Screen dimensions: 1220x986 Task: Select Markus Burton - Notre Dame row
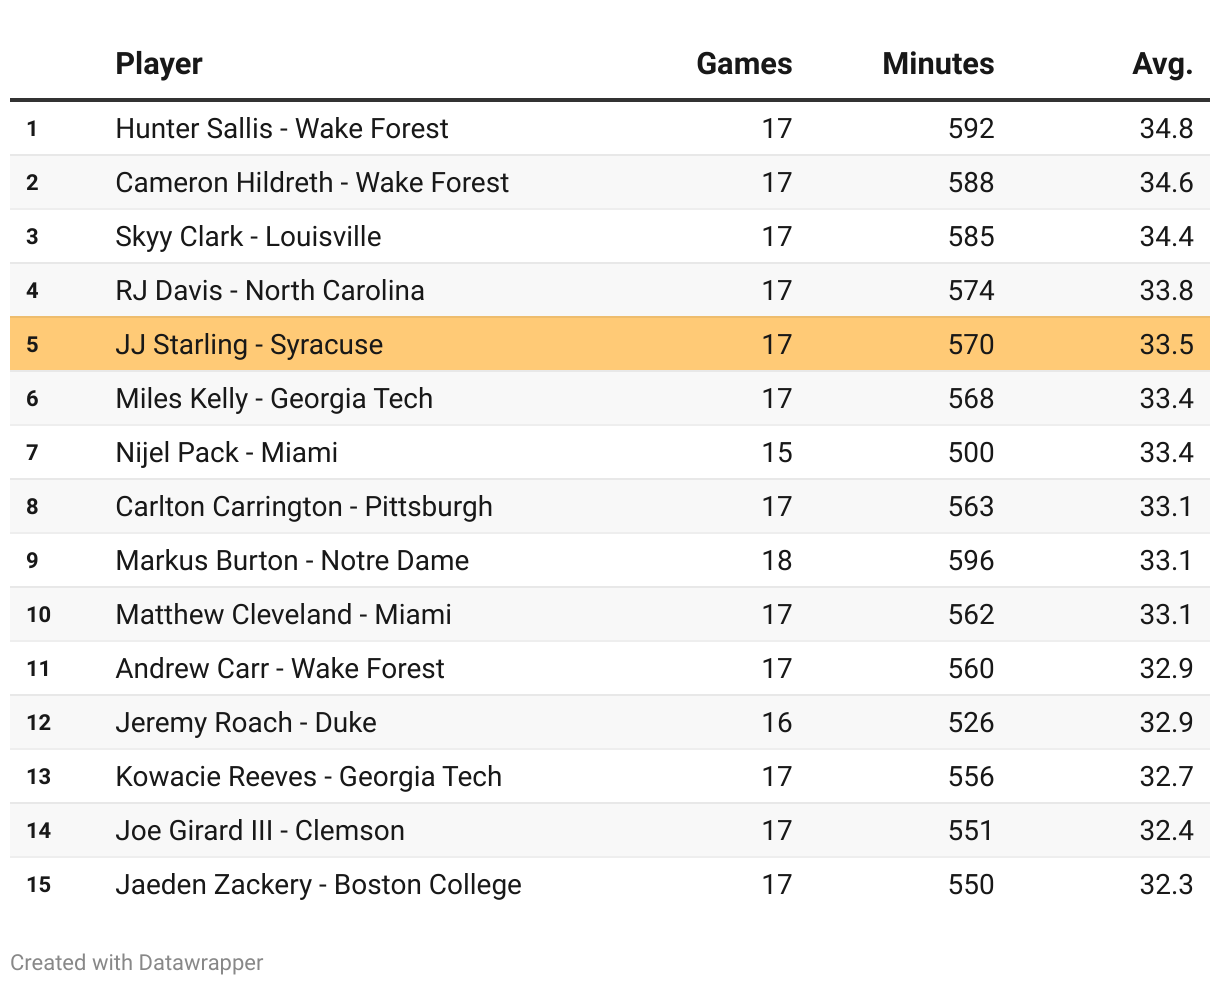[292, 561]
